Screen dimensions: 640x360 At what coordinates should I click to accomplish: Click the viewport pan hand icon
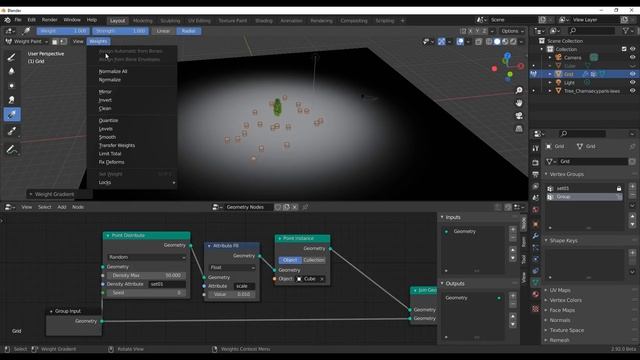pyautogui.click(x=519, y=103)
